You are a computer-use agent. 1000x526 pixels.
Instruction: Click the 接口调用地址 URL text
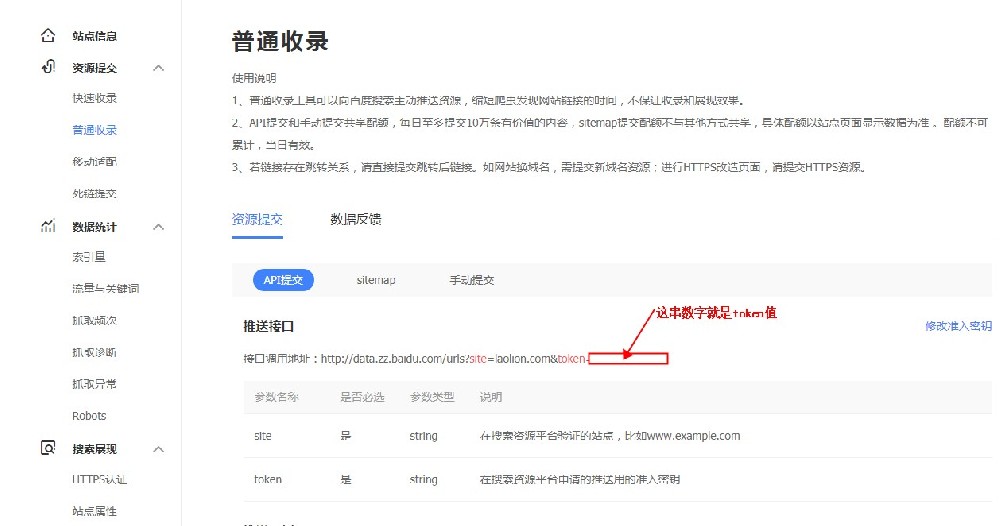[453, 359]
